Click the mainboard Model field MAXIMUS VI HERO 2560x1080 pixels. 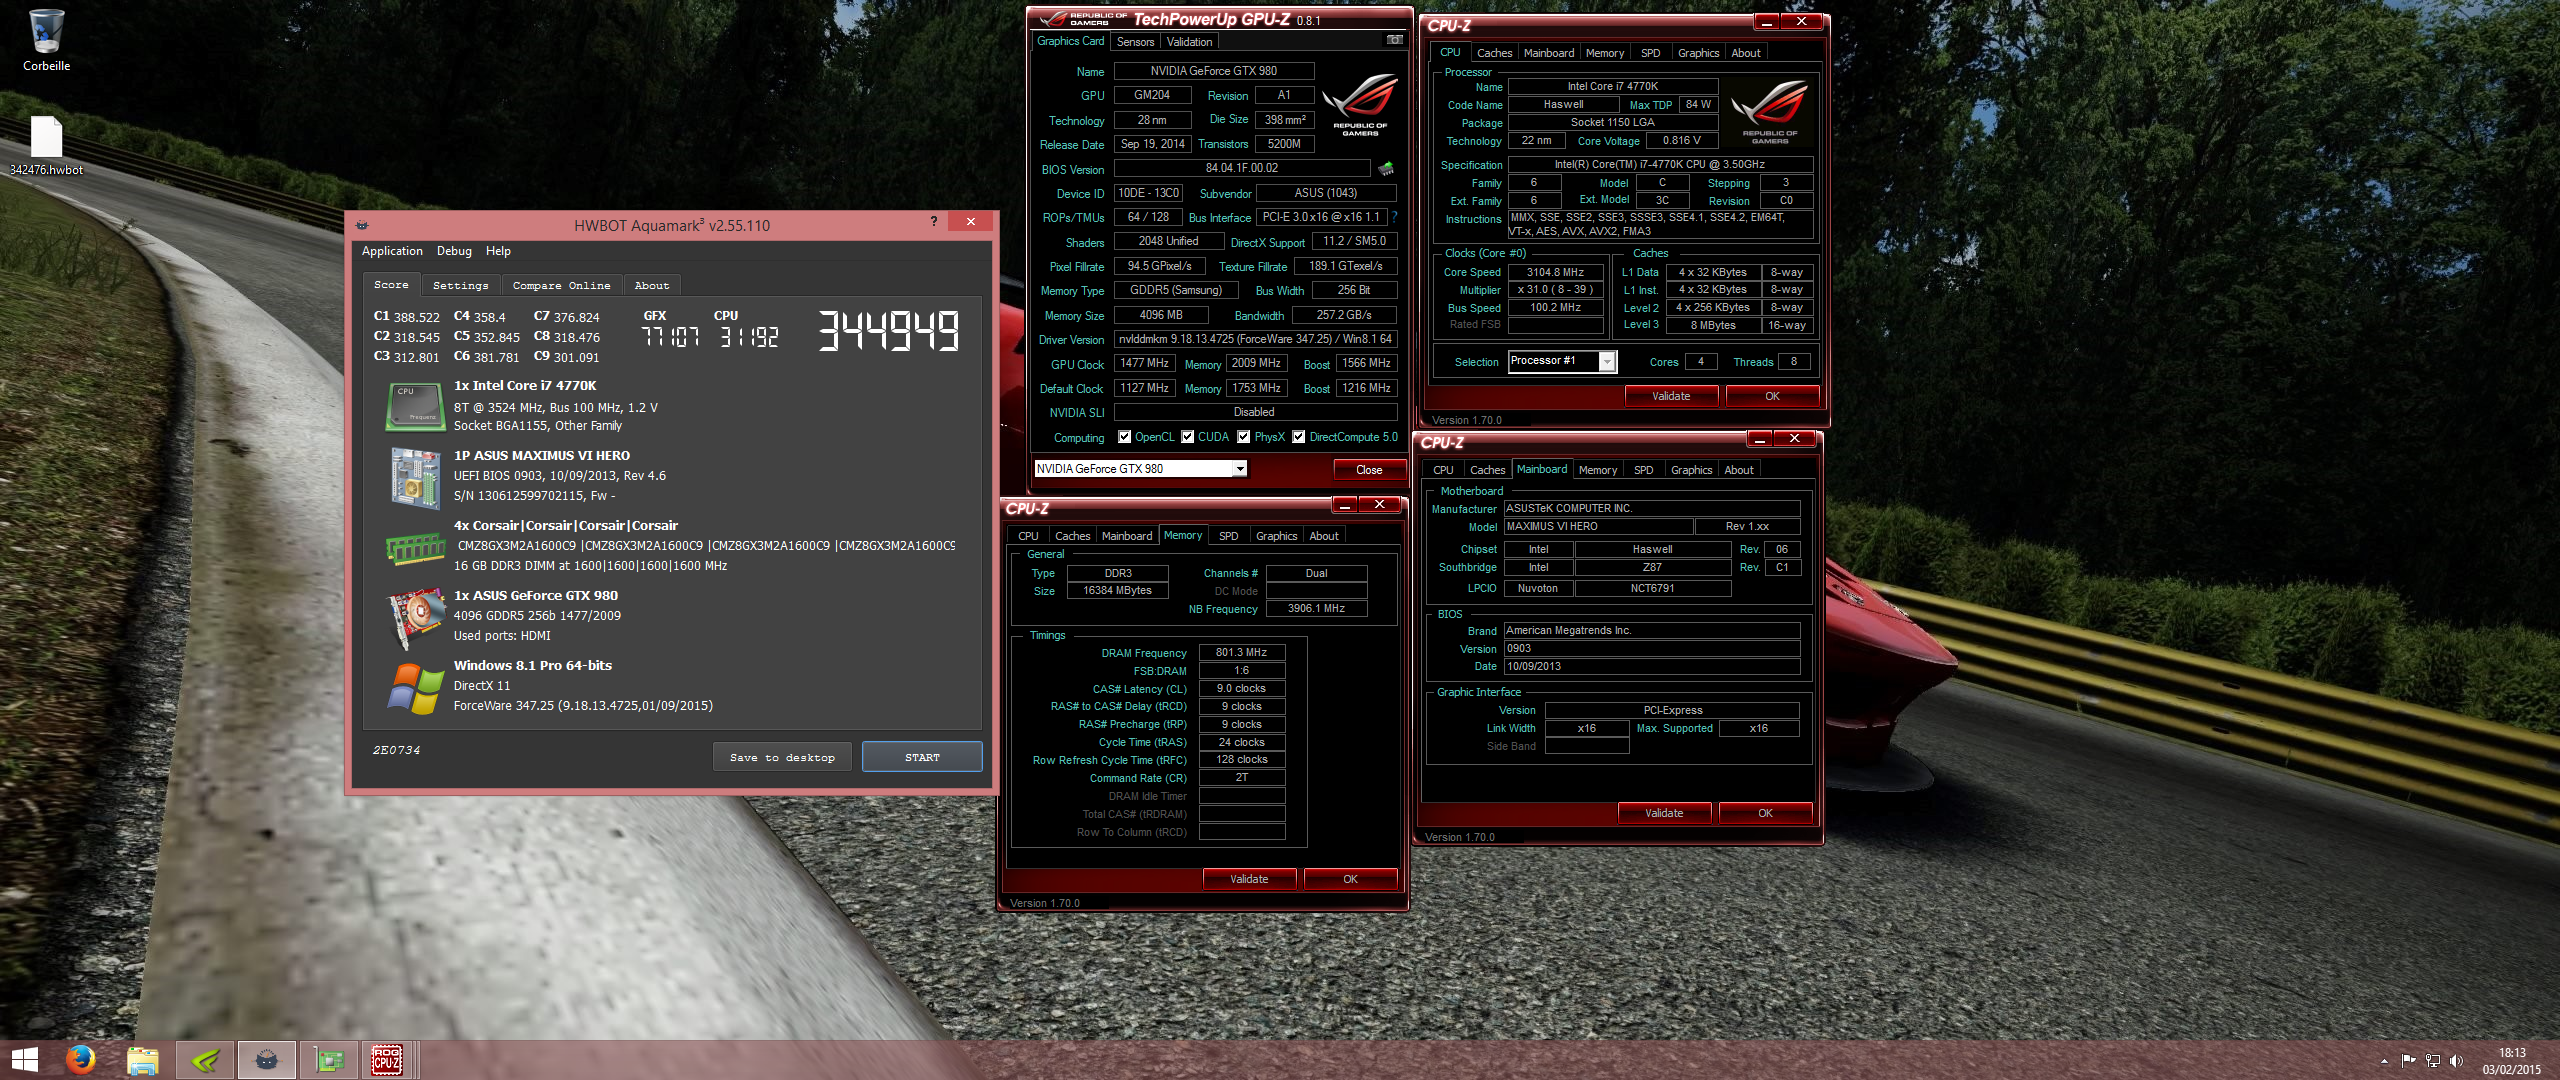click(1599, 526)
